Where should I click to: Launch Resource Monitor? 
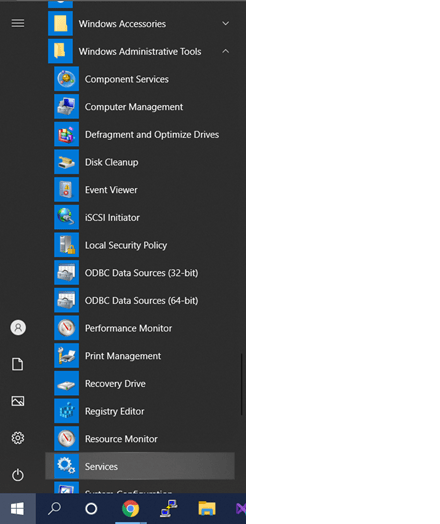click(x=121, y=439)
